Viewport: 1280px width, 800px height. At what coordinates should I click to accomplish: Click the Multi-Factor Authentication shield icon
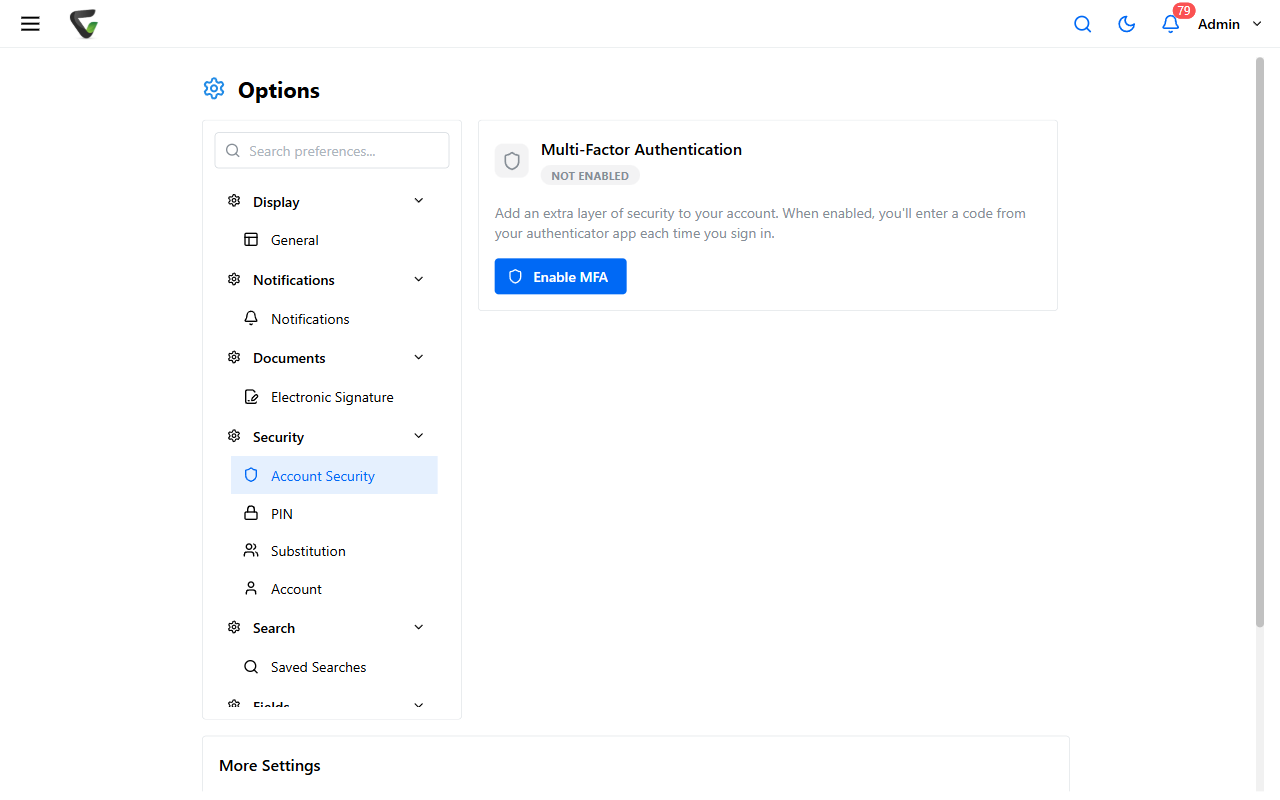pyautogui.click(x=512, y=161)
